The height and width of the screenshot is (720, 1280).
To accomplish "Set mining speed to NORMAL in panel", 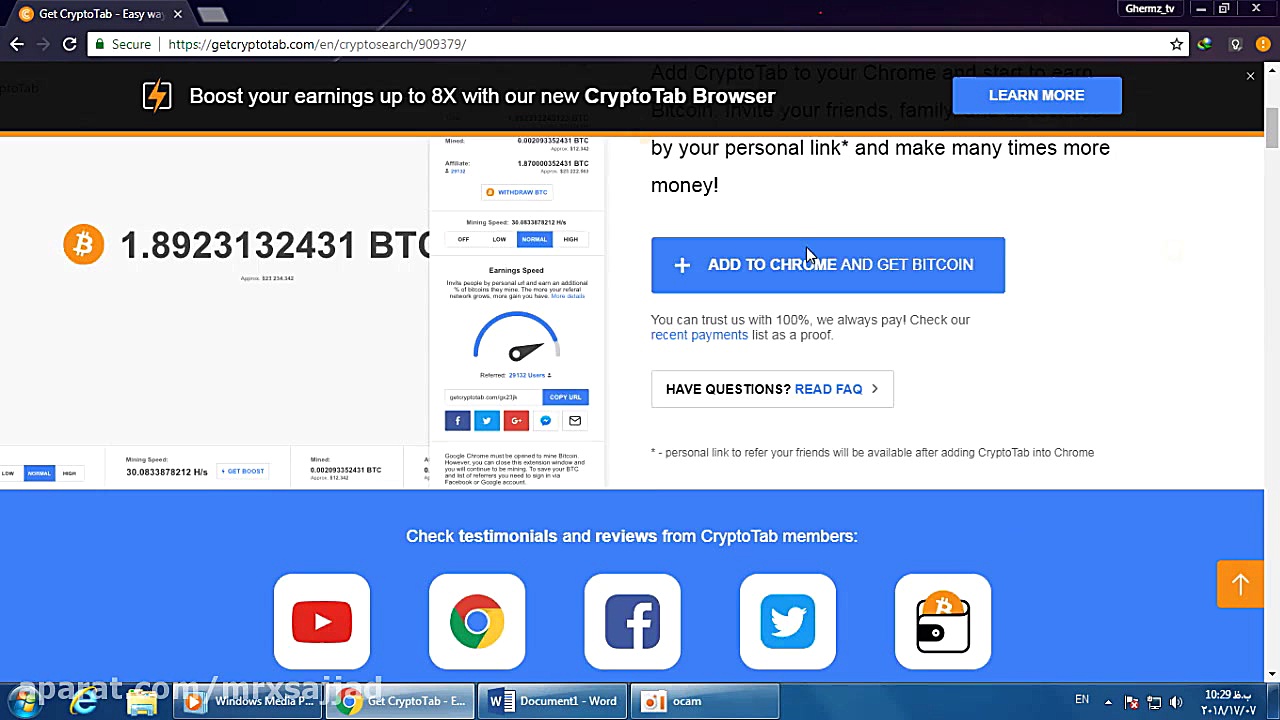I will 534,239.
